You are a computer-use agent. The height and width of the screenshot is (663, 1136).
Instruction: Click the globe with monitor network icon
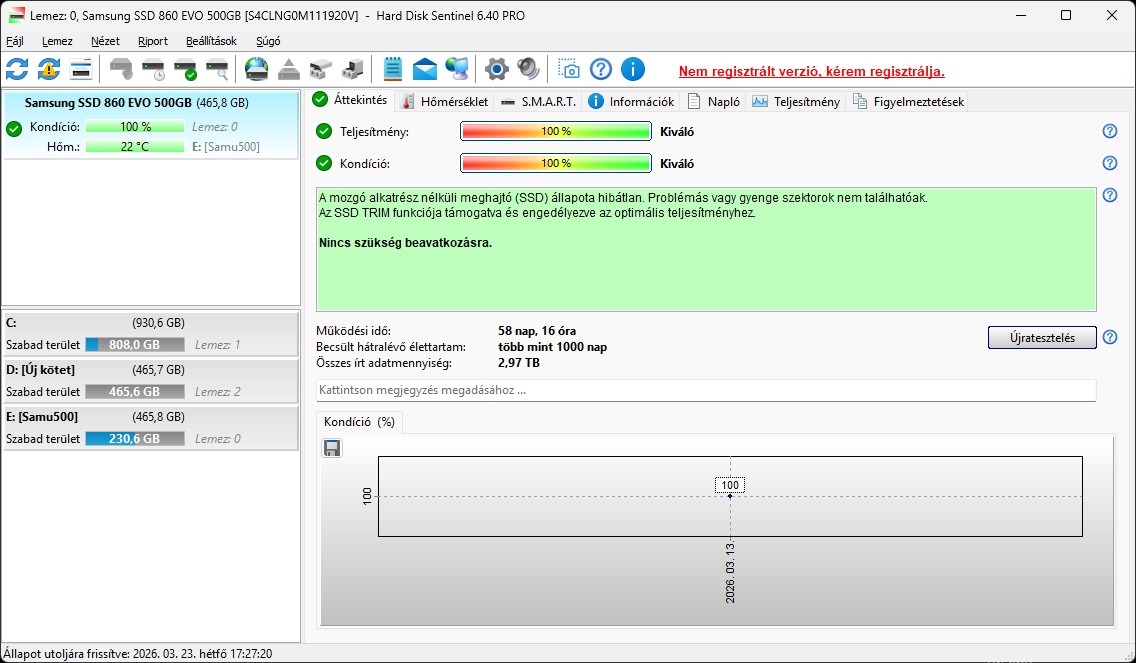point(456,70)
